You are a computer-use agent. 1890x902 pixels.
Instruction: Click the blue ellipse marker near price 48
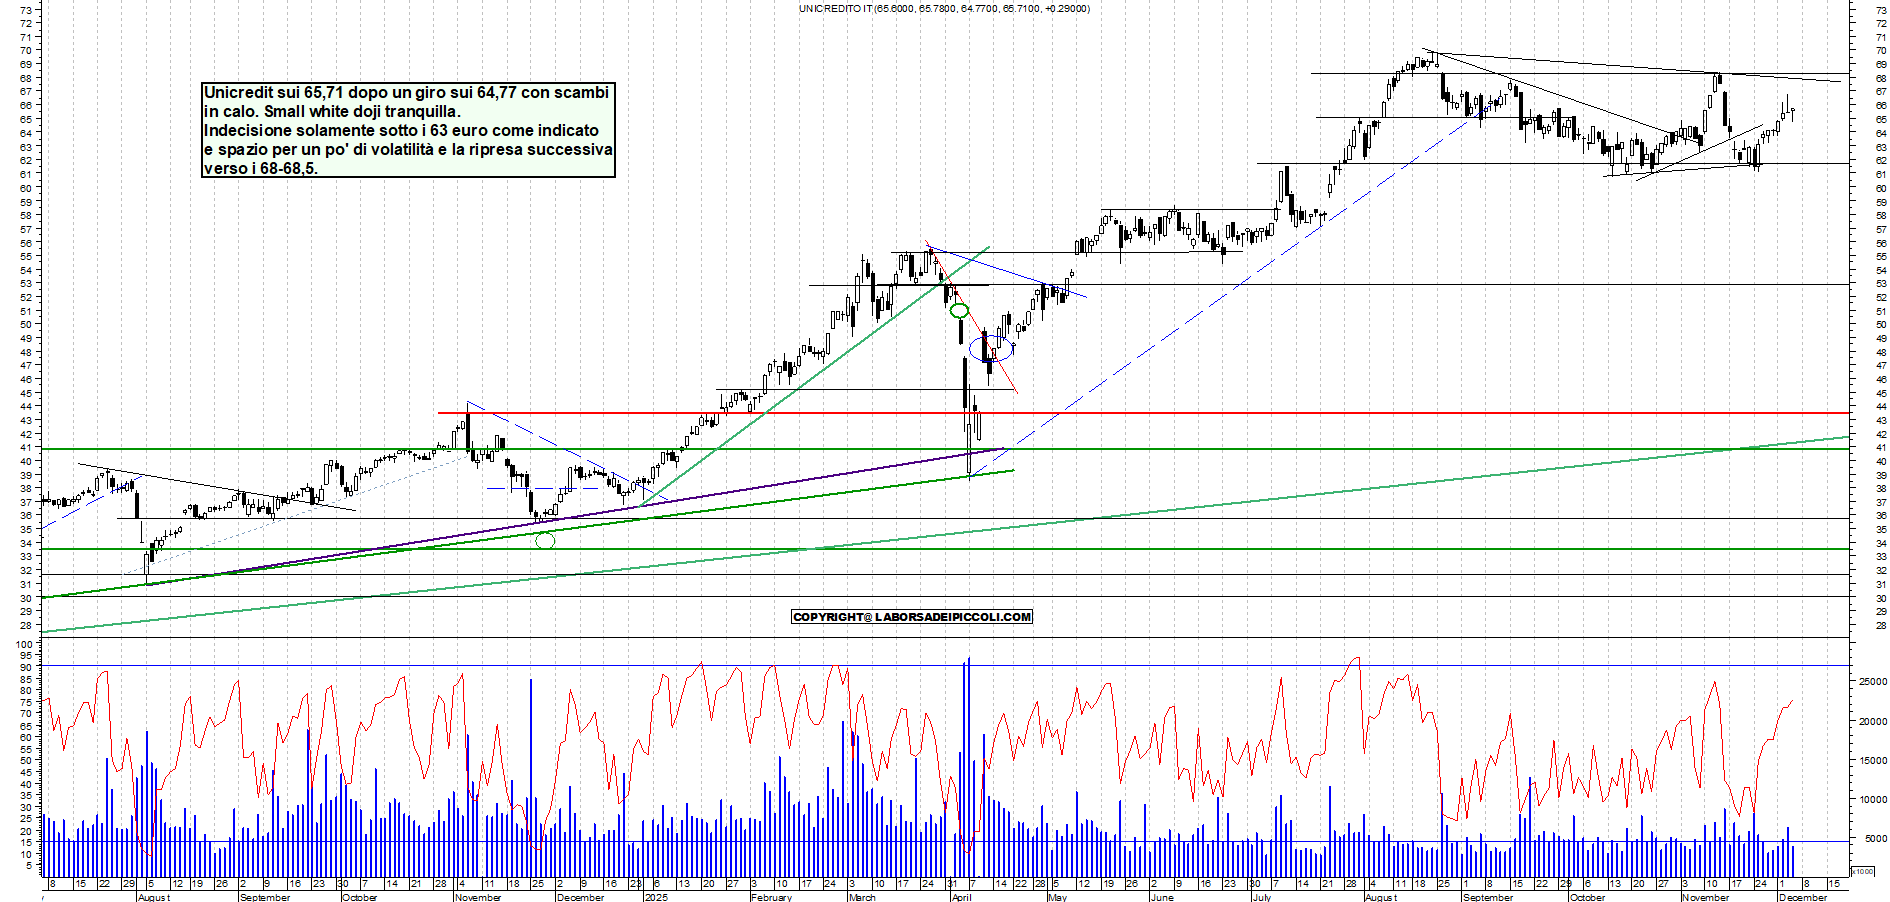[x=991, y=349]
